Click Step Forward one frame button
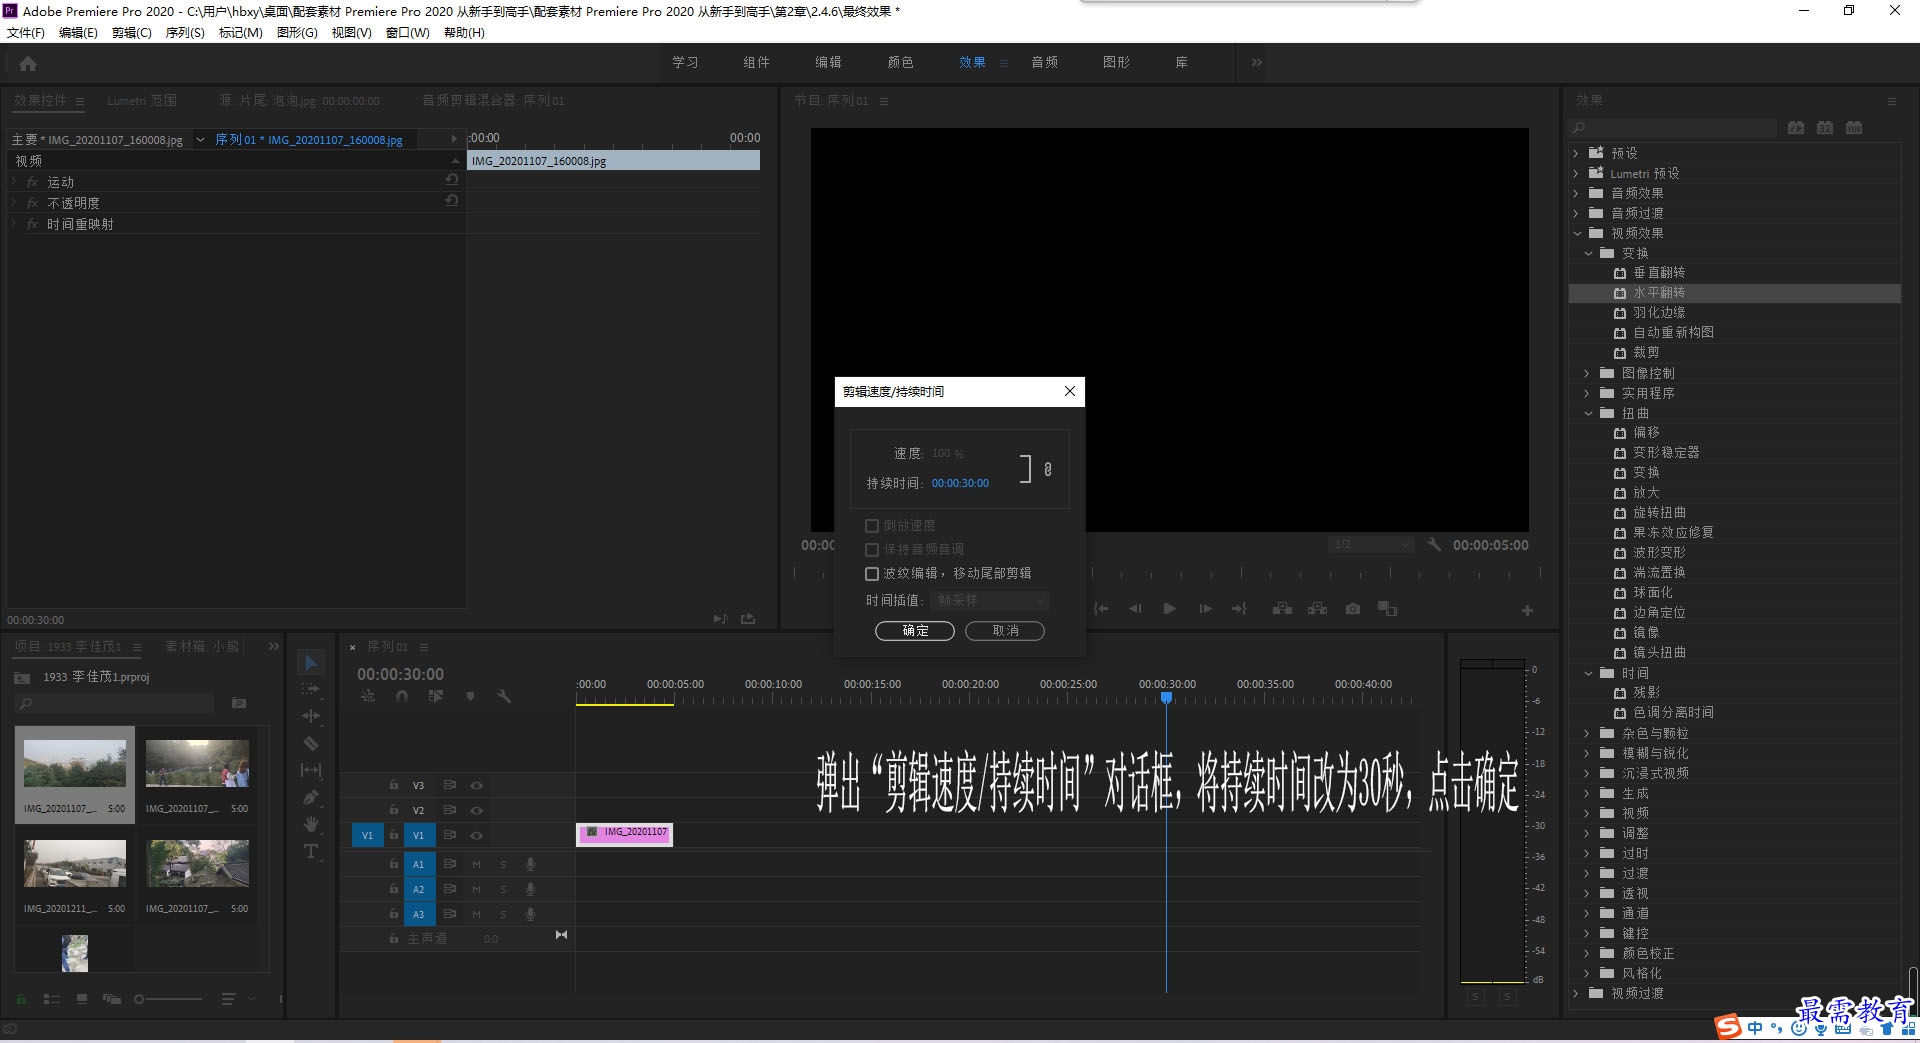Image resolution: width=1920 pixels, height=1043 pixels. coord(1205,608)
